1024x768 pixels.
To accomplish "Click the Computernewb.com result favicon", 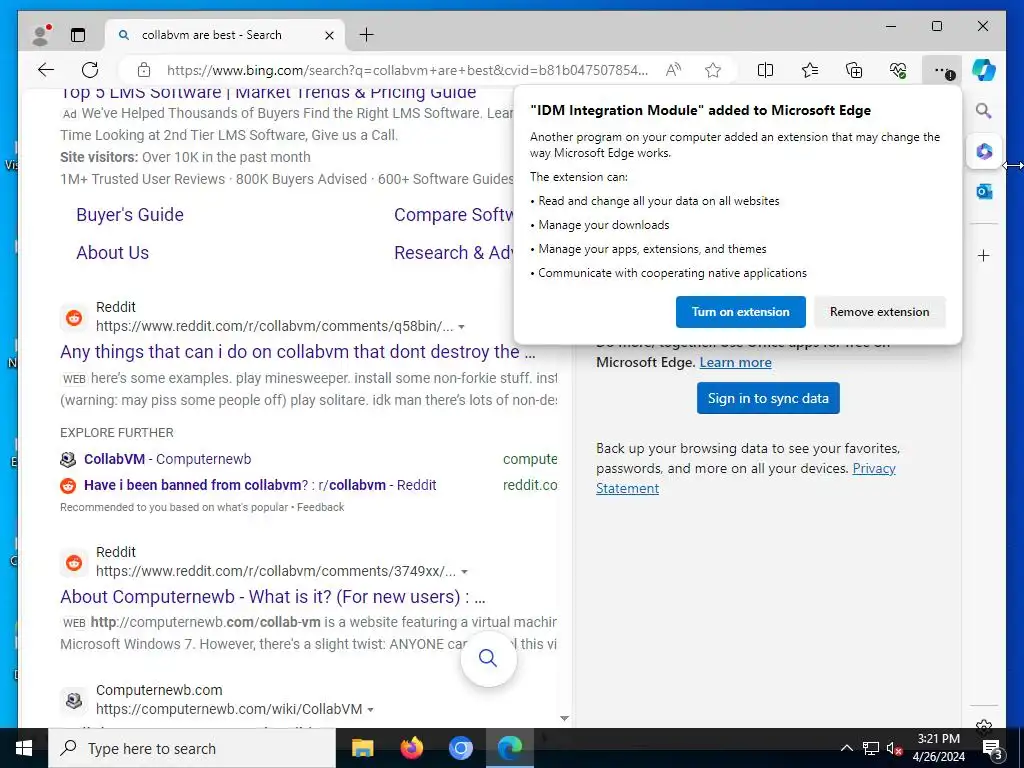I will [74, 701].
